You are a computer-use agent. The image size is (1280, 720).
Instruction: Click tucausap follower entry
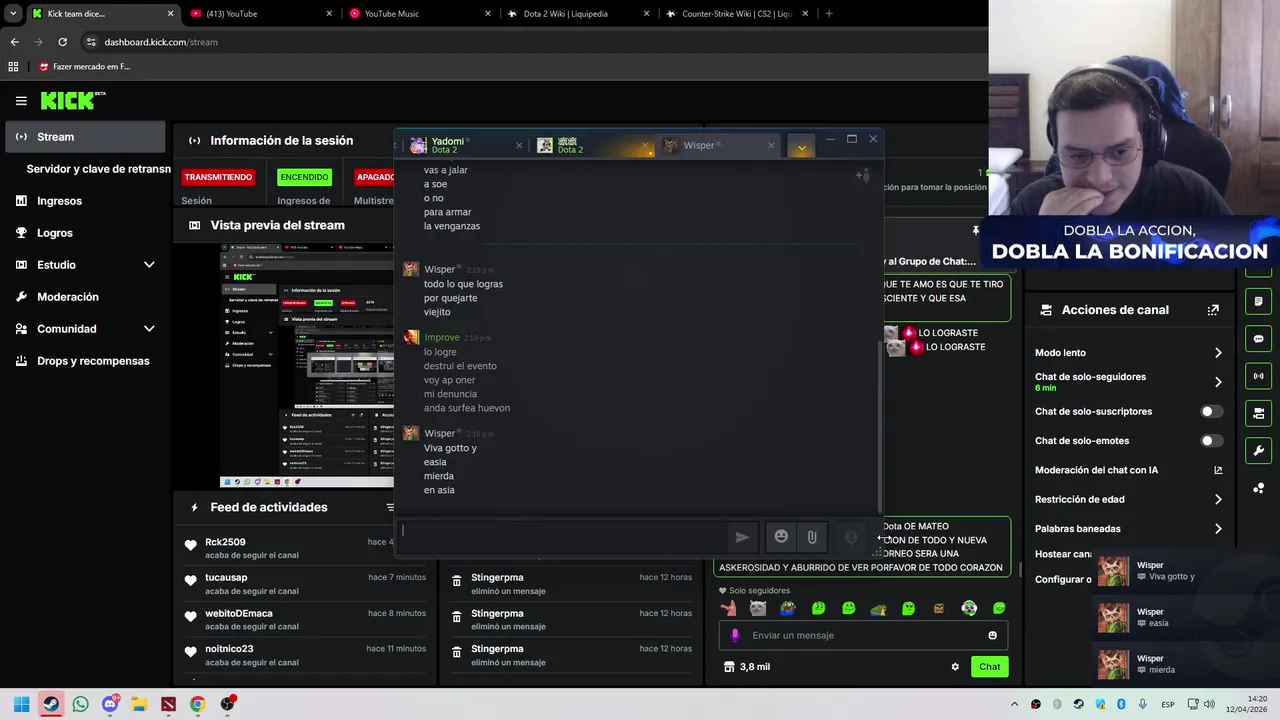point(308,584)
